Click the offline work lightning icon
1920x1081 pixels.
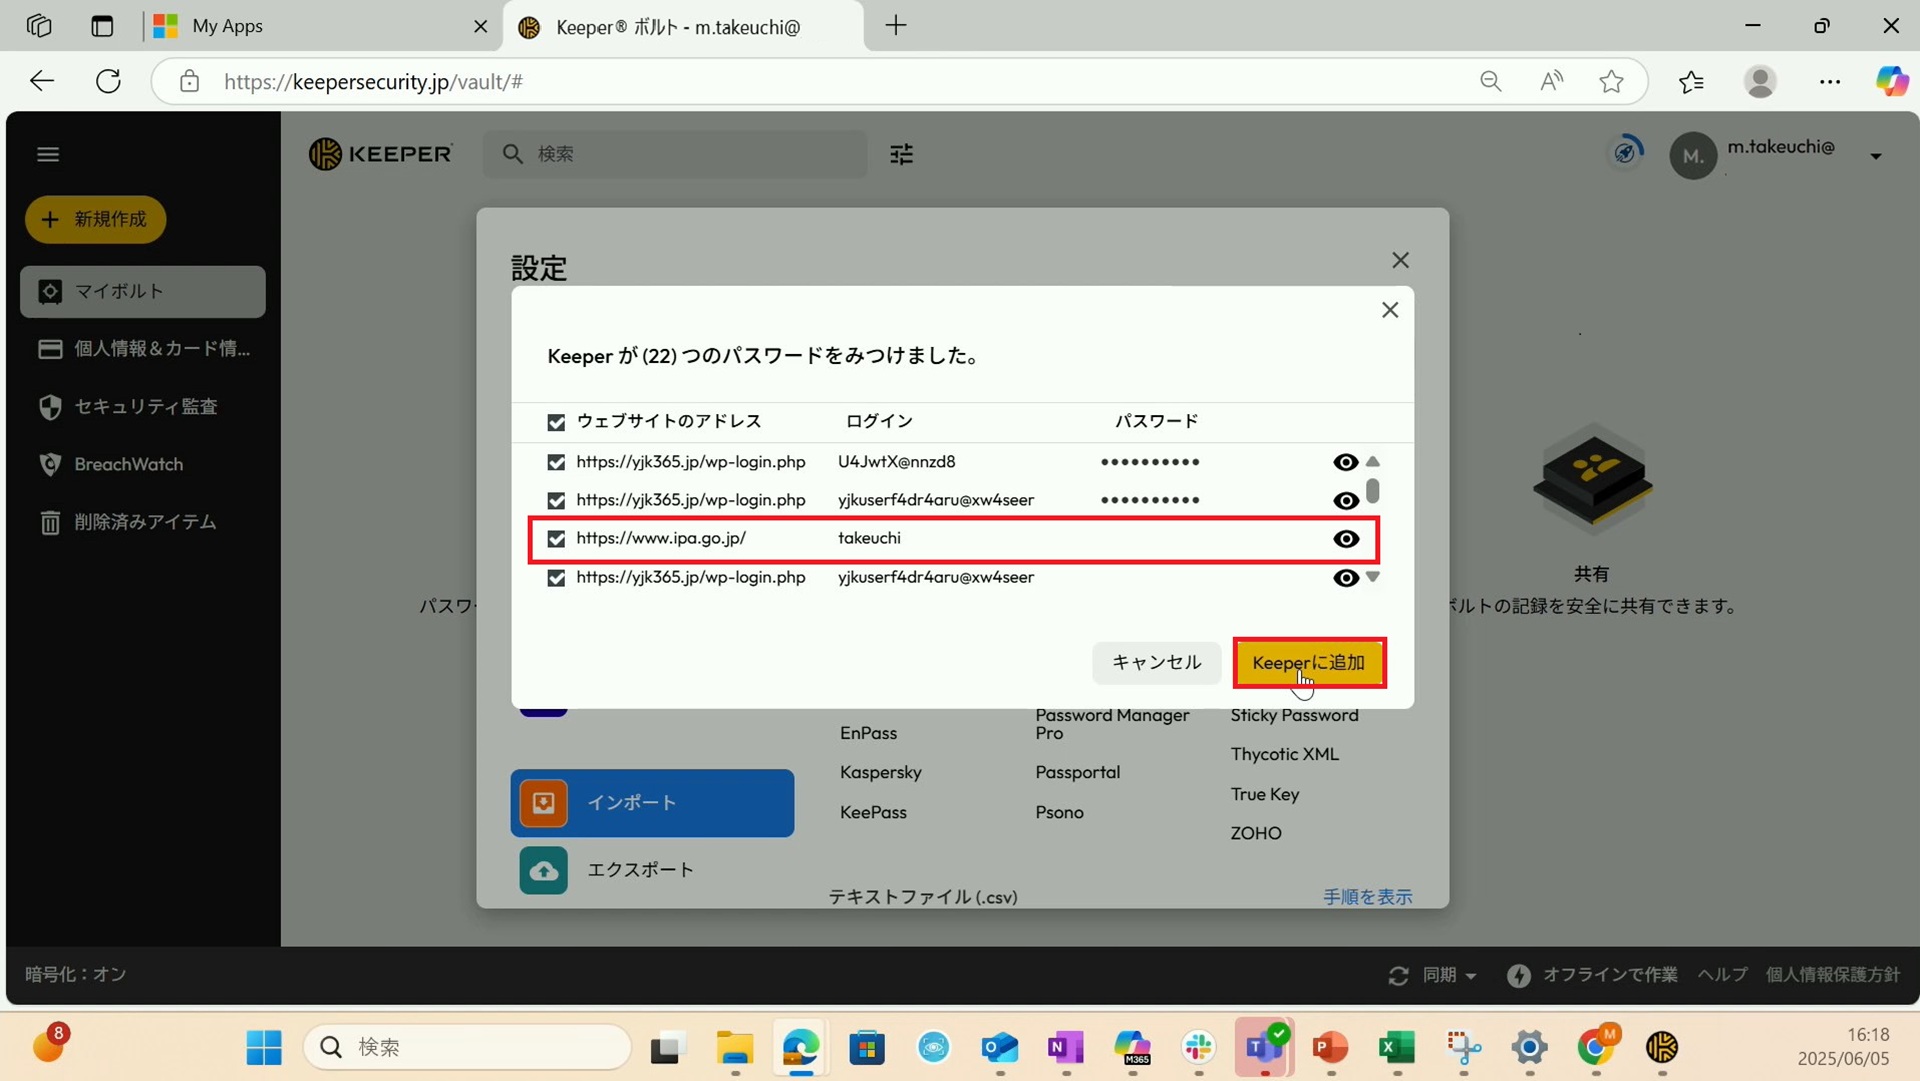click(x=1518, y=975)
